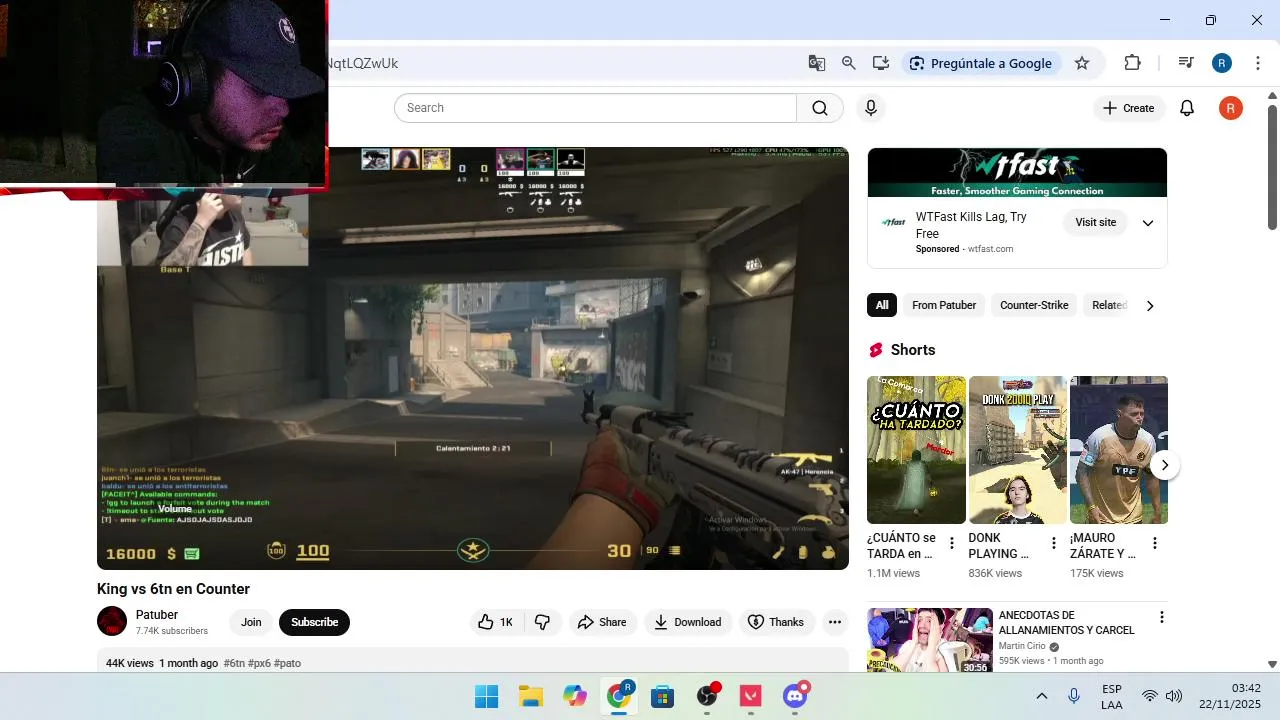Viewport: 1280px width, 720px height.
Task: Show more filter chips with right arrow
Action: (1150, 306)
